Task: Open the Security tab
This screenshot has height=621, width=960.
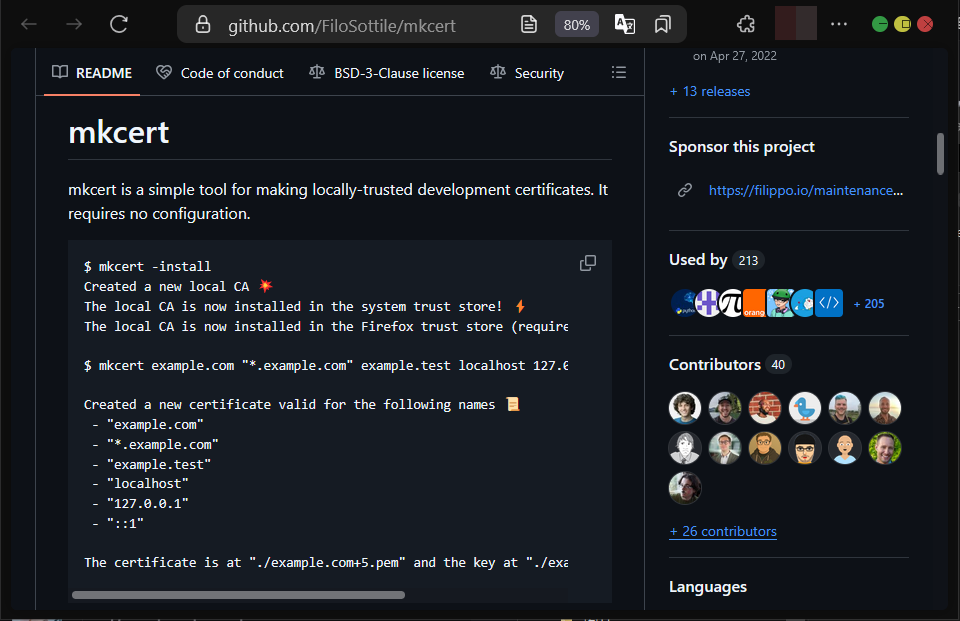Action: (527, 73)
